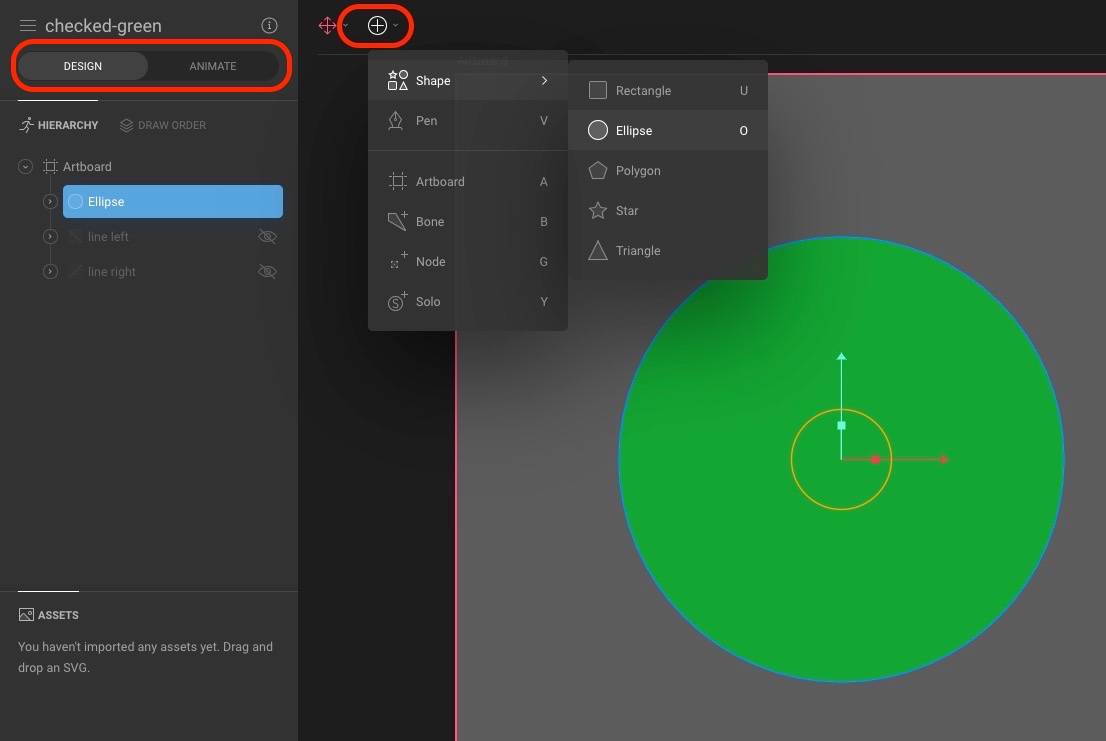Viewport: 1106px width, 741px height.
Task: Click the Shape menu shapes icon
Action: (397, 80)
